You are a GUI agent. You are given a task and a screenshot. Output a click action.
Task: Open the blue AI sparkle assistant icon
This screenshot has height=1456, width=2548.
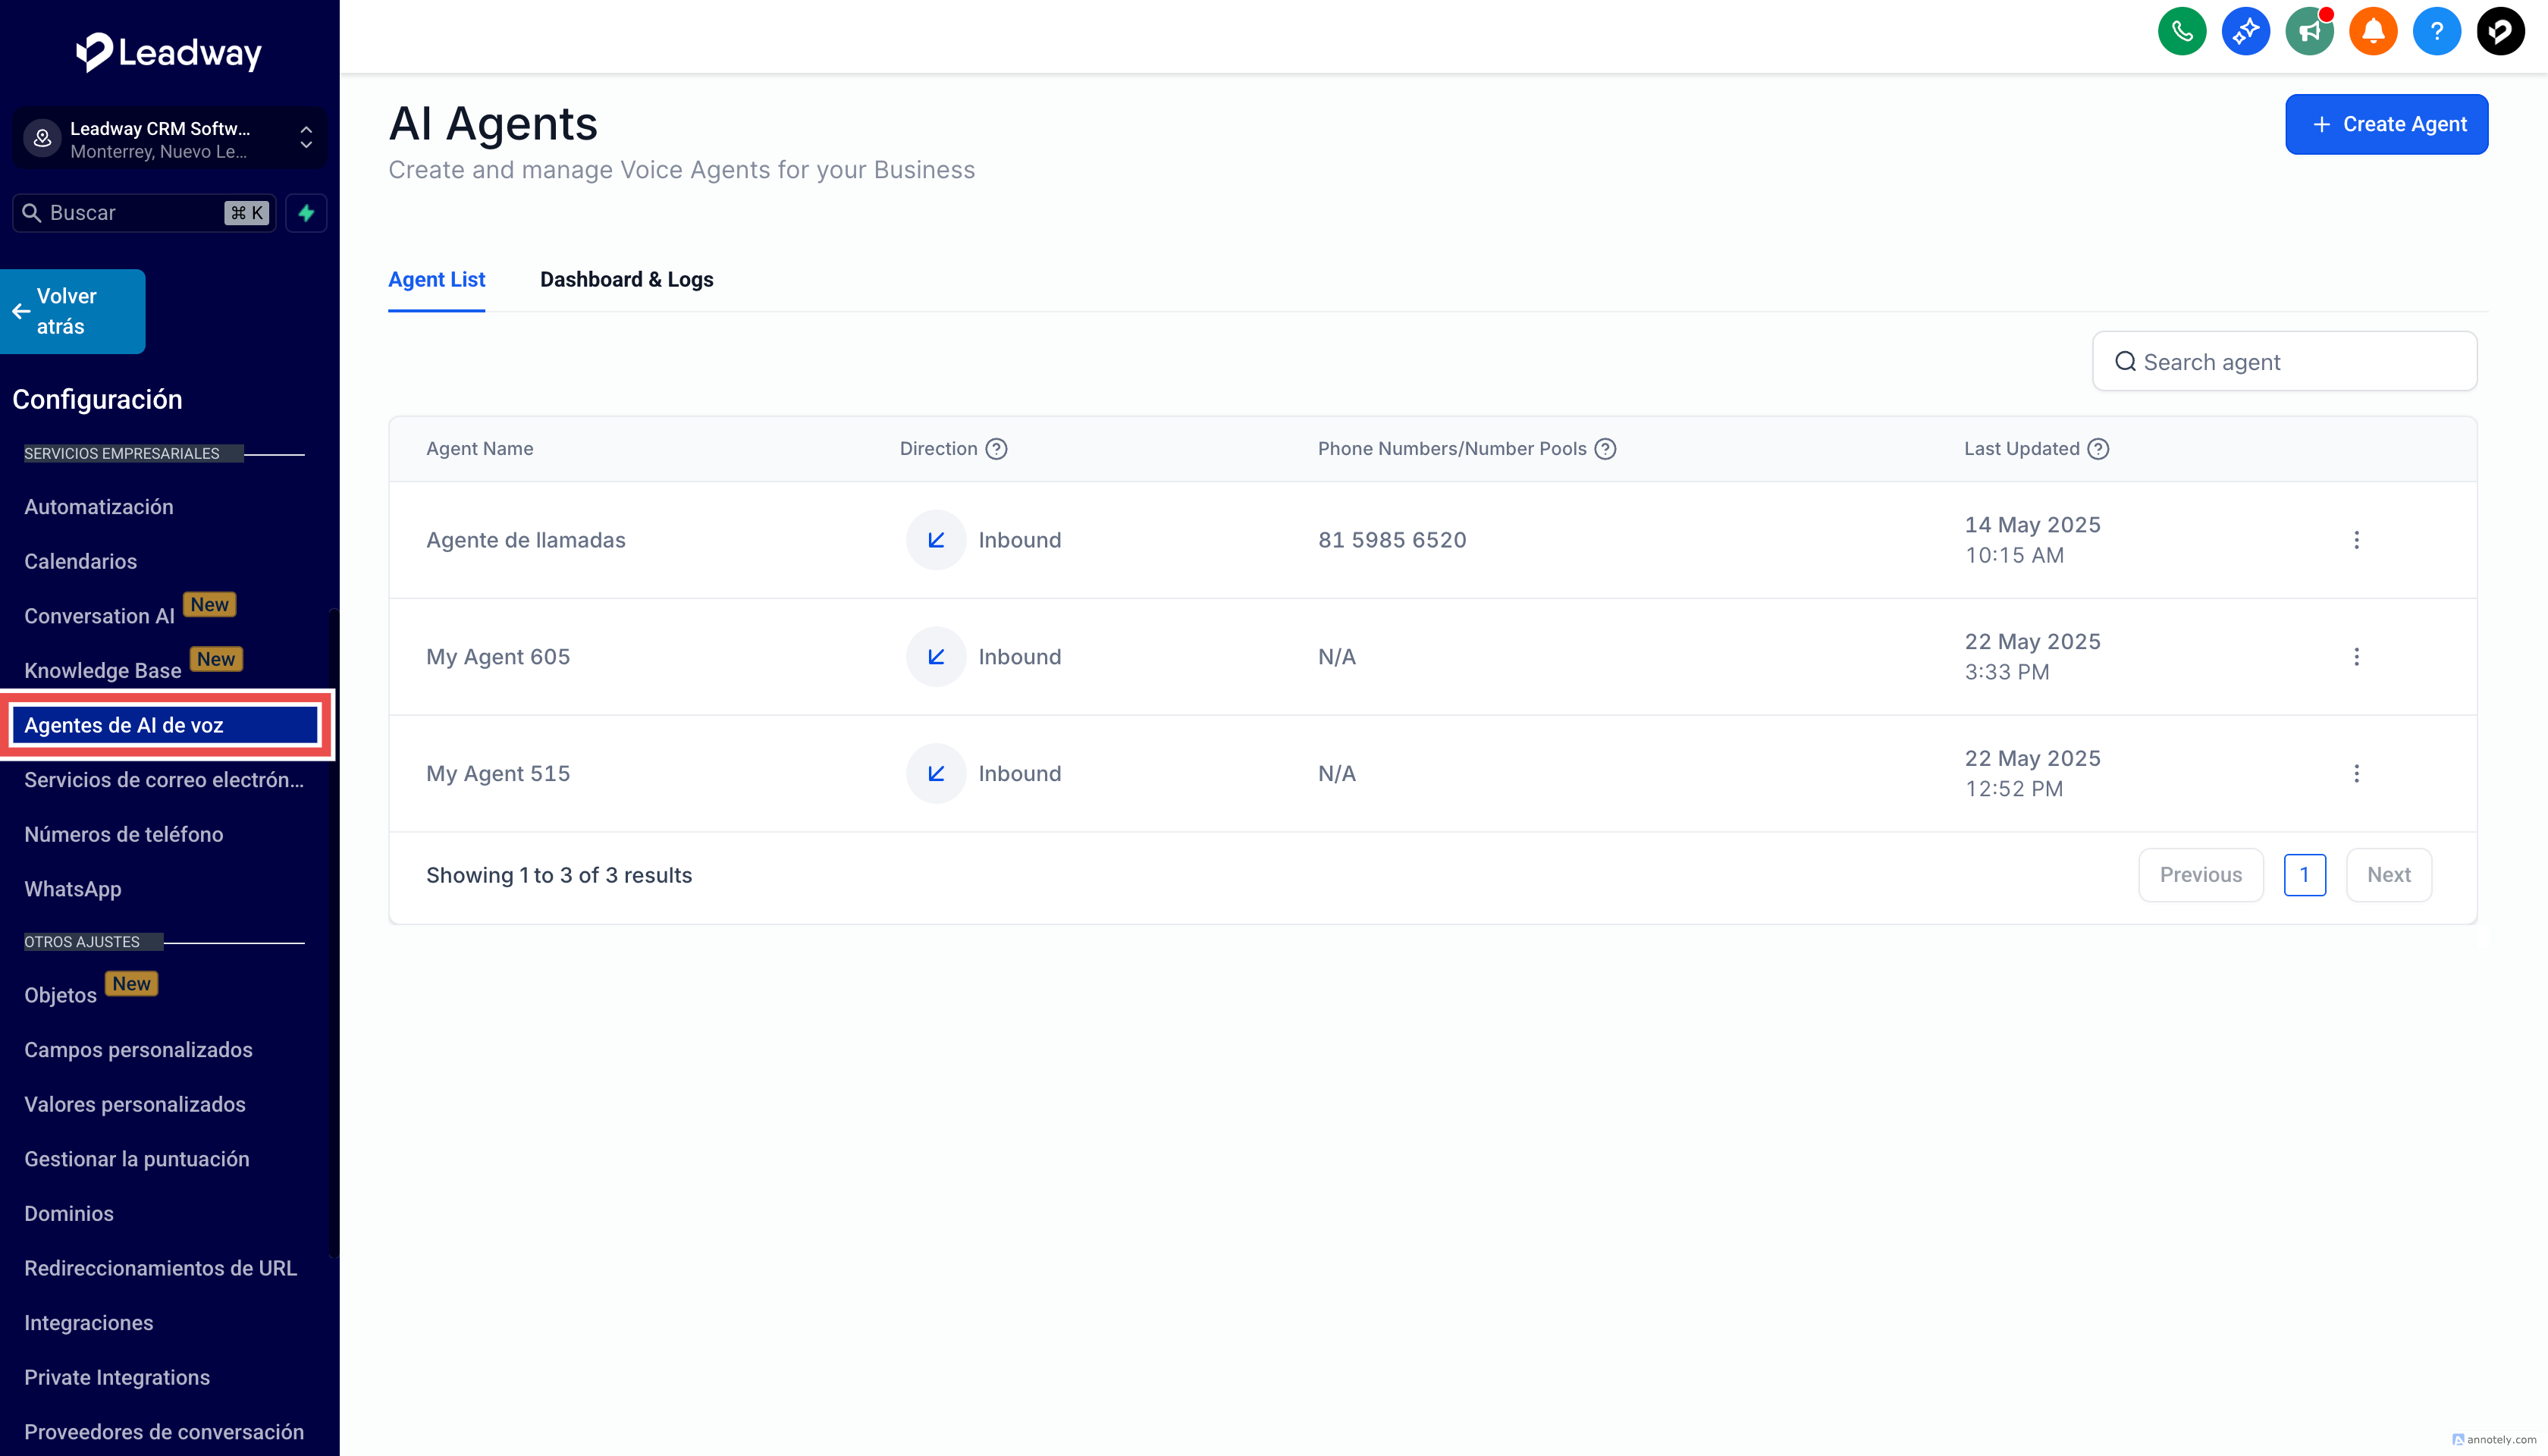(x=2245, y=32)
